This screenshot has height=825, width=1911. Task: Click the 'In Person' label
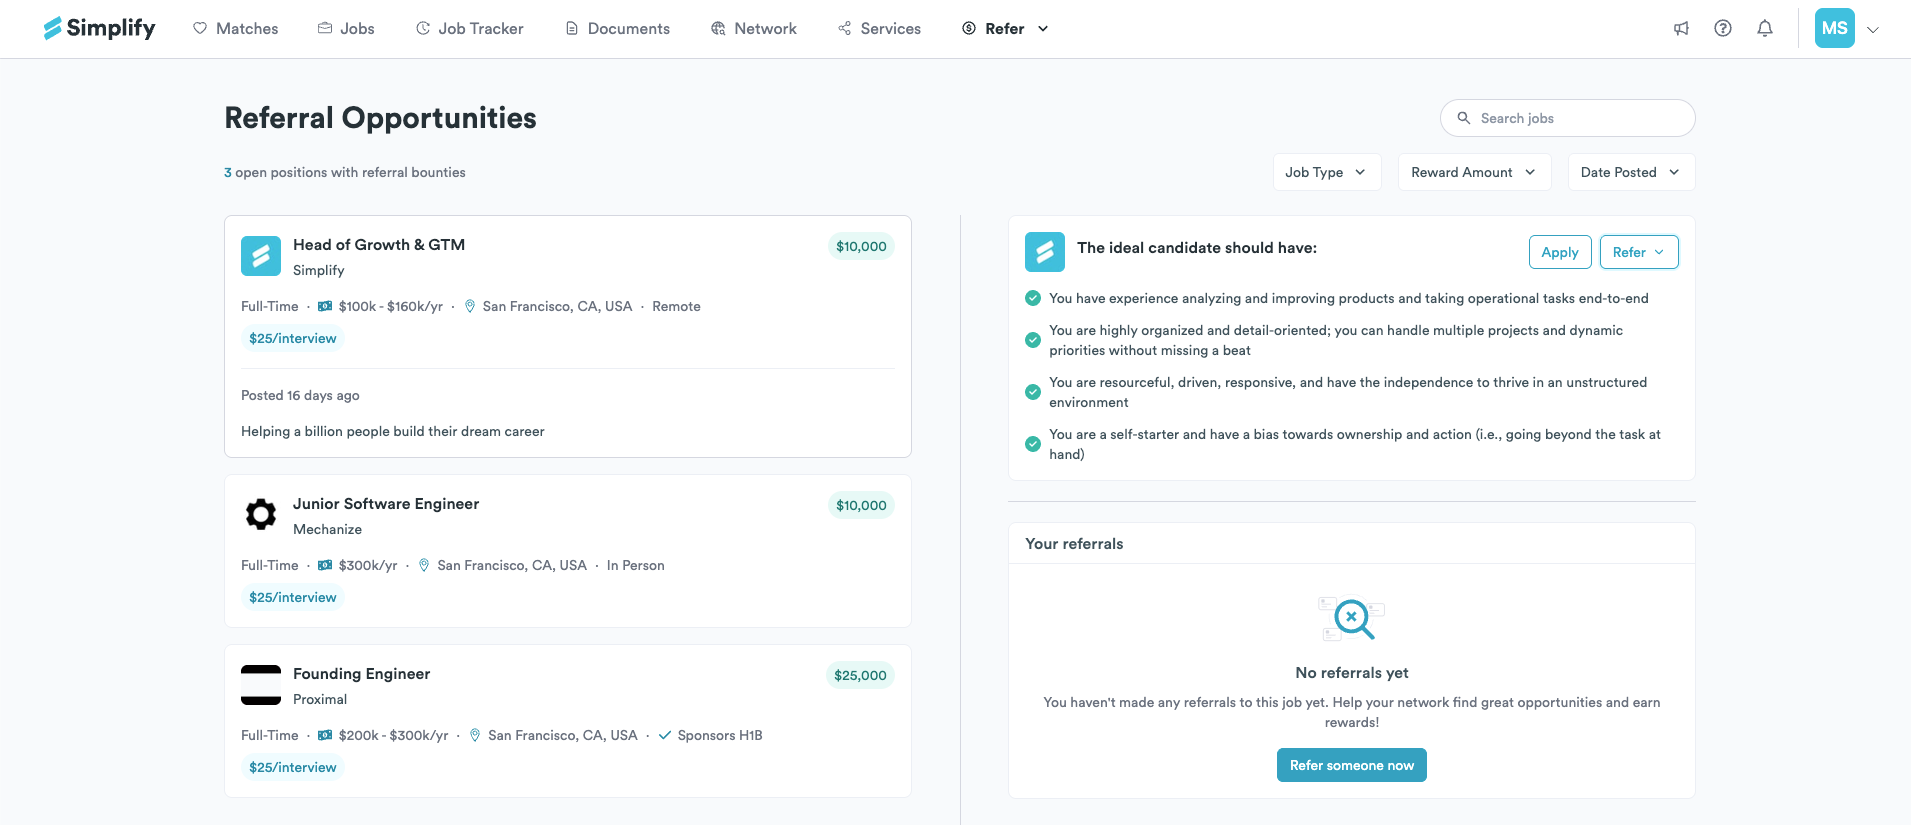pyautogui.click(x=636, y=565)
